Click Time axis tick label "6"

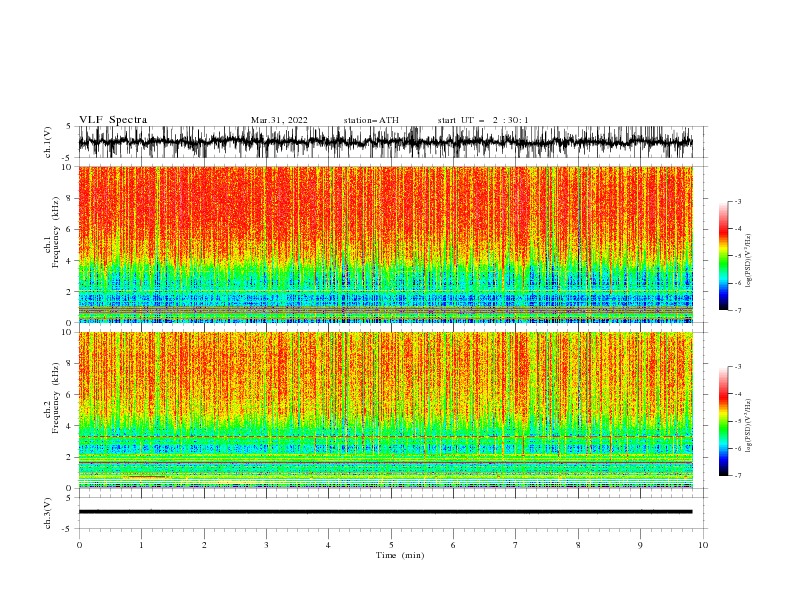tap(453, 545)
